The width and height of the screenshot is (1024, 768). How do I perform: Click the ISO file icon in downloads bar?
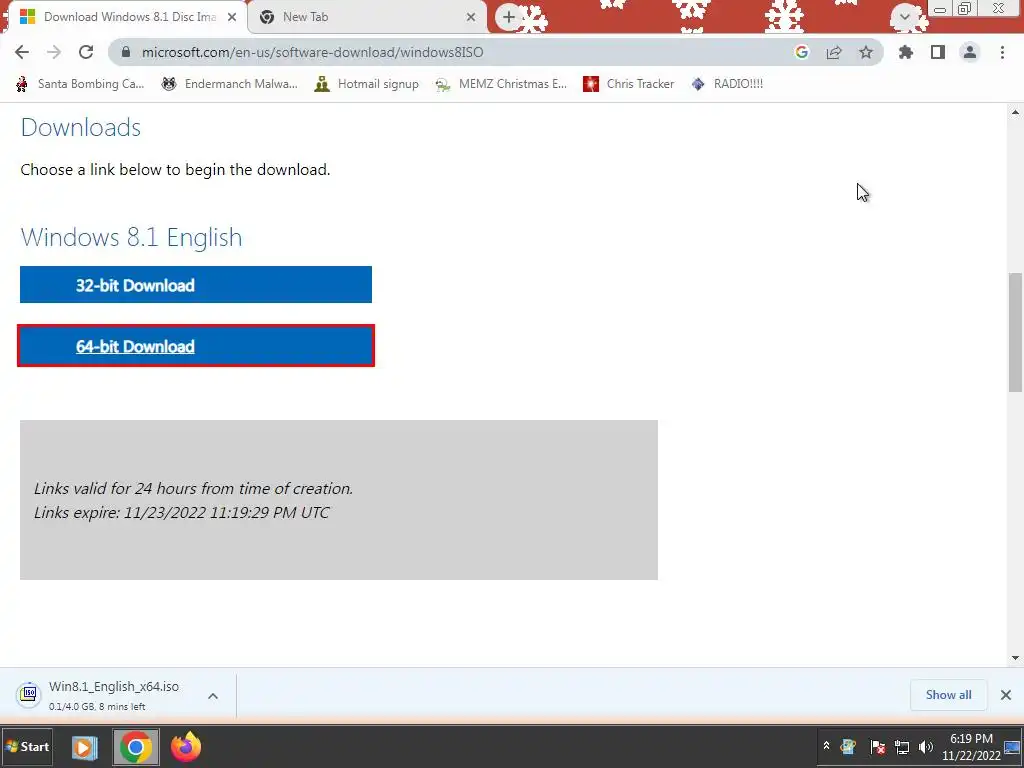click(x=29, y=694)
